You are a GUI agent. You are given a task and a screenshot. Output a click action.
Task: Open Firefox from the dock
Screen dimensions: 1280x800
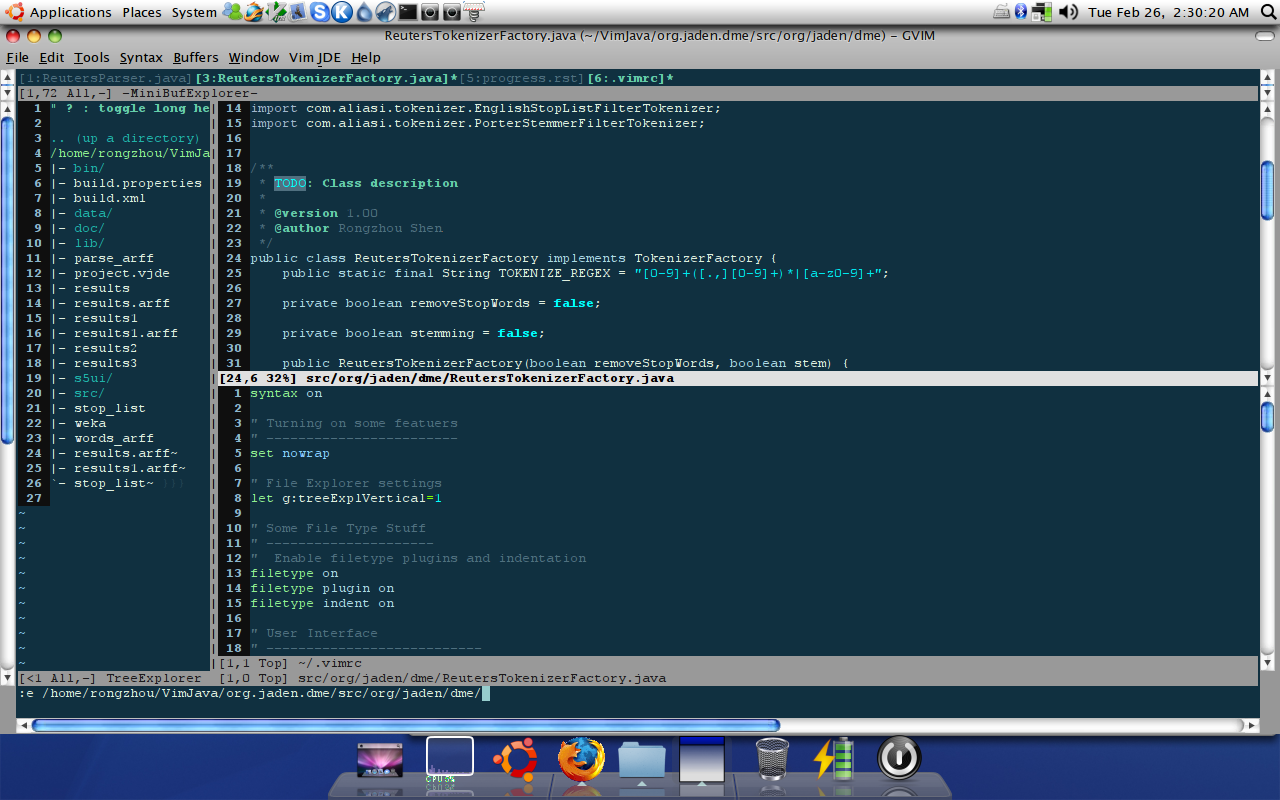coord(581,758)
